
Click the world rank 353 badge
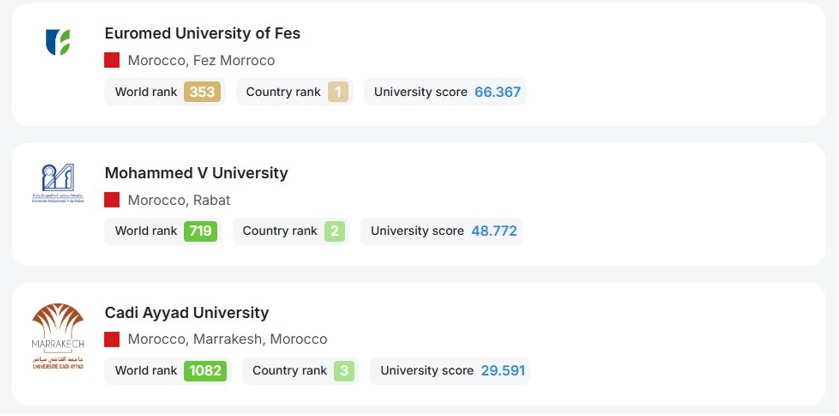pyautogui.click(x=202, y=92)
